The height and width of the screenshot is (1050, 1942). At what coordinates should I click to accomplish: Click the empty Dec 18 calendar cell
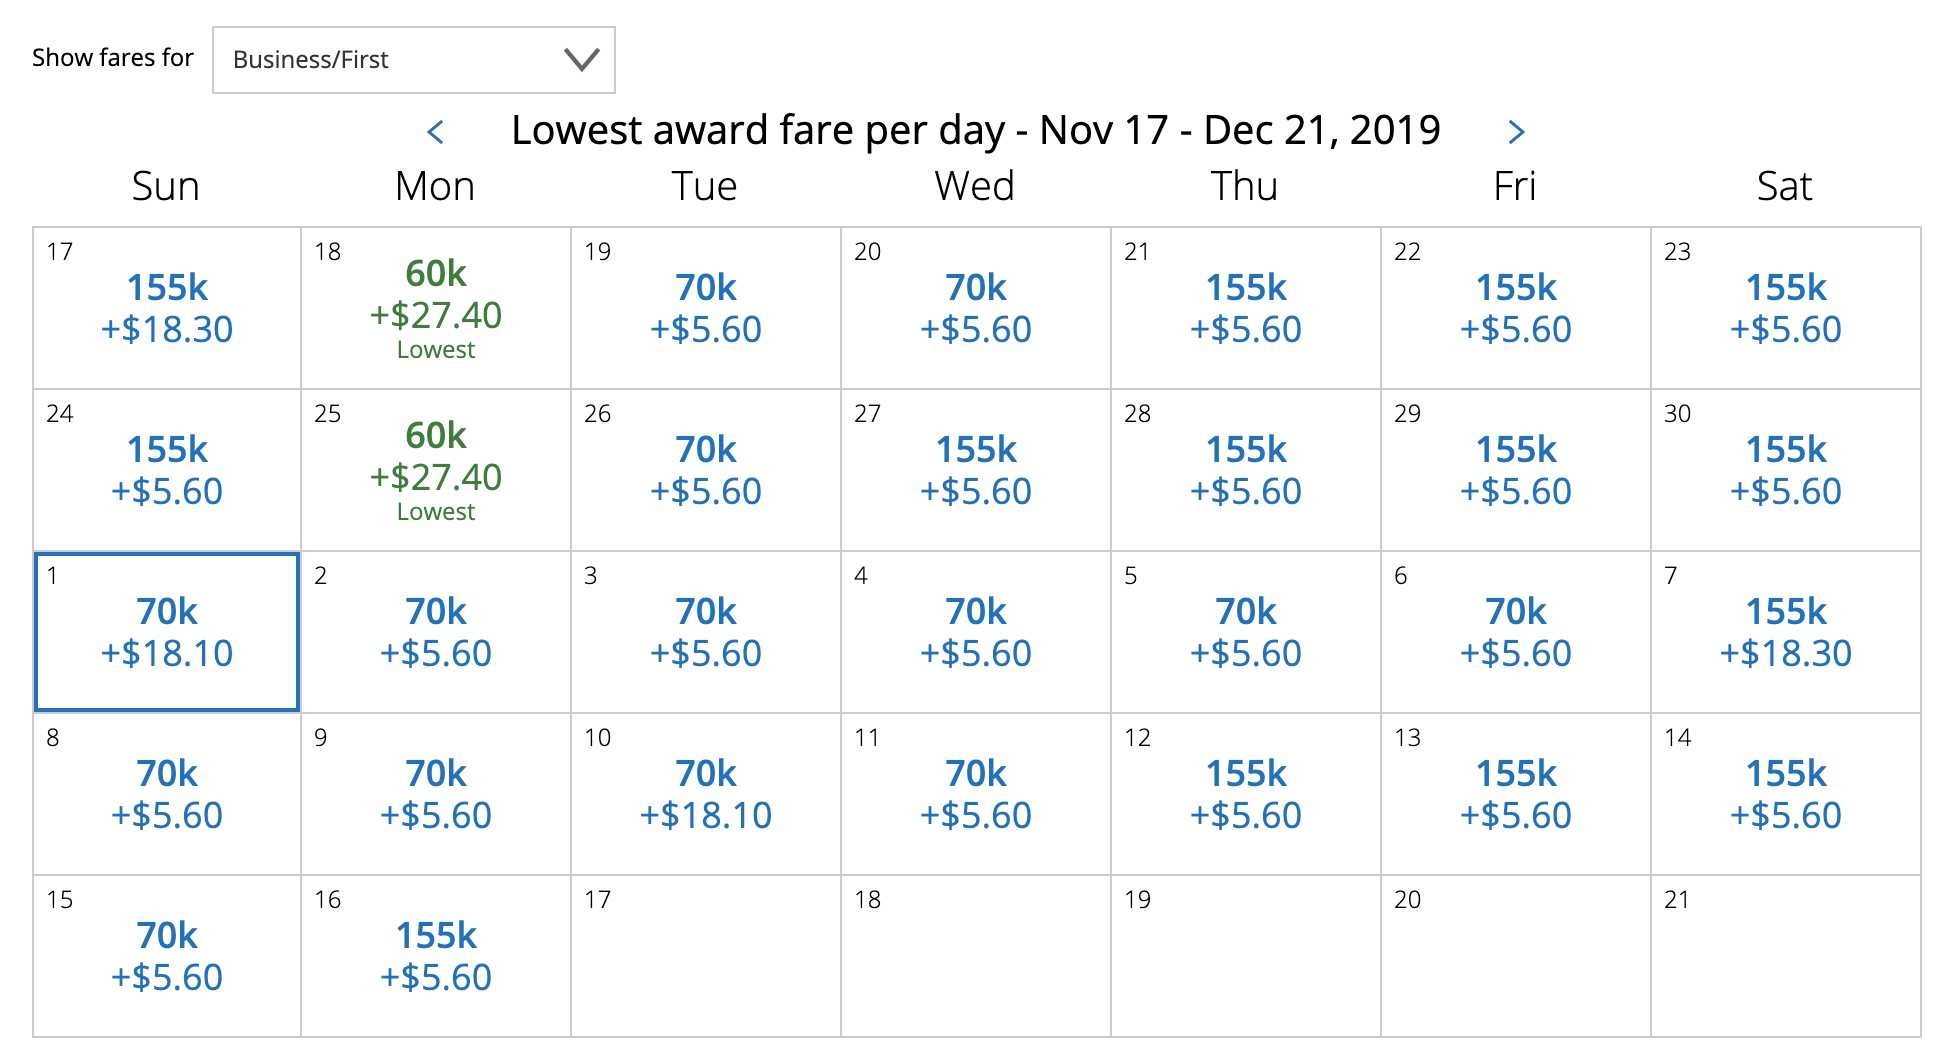point(976,956)
